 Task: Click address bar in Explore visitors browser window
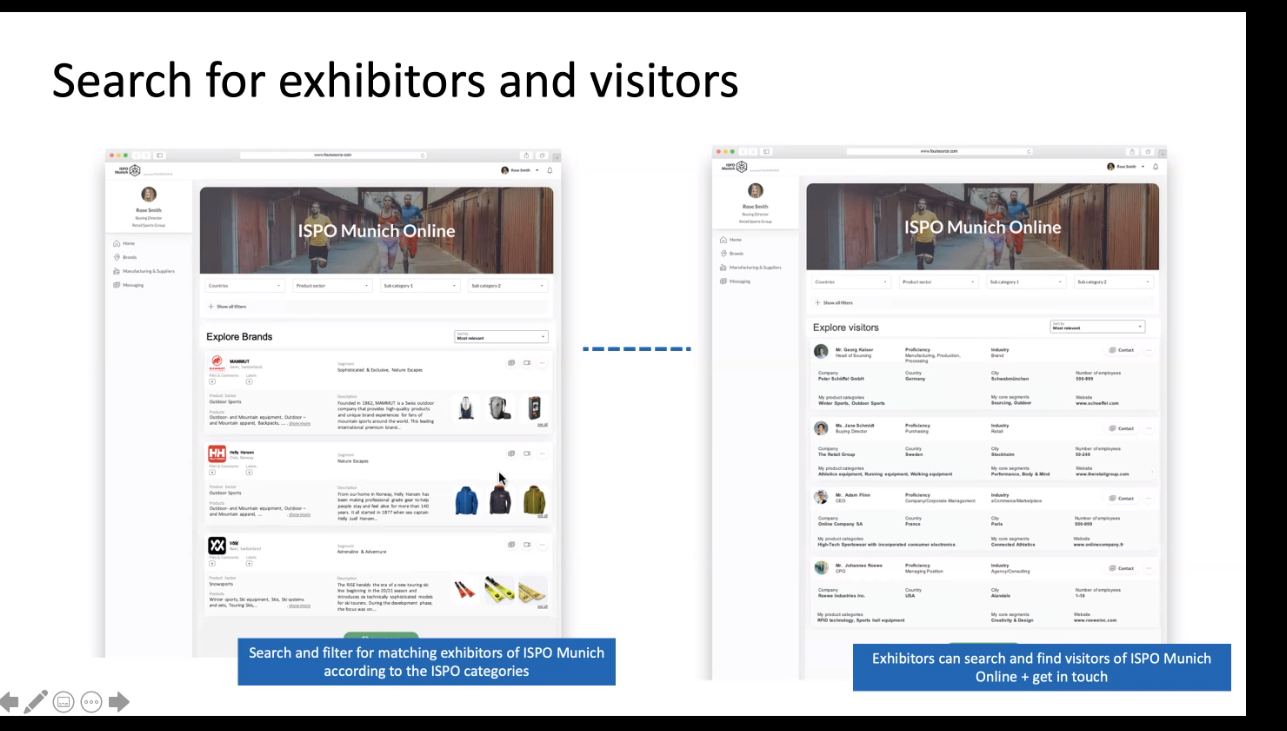click(x=940, y=151)
